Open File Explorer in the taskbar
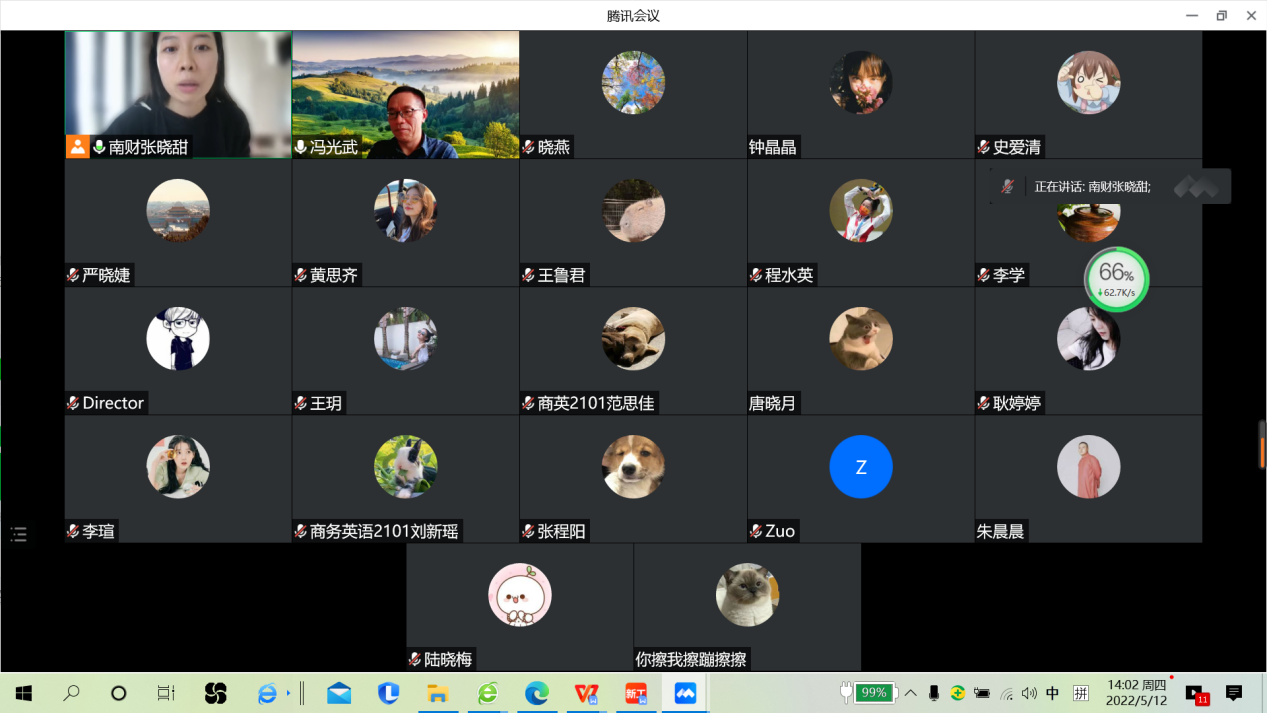Viewport: 1267px width, 713px height. click(437, 693)
